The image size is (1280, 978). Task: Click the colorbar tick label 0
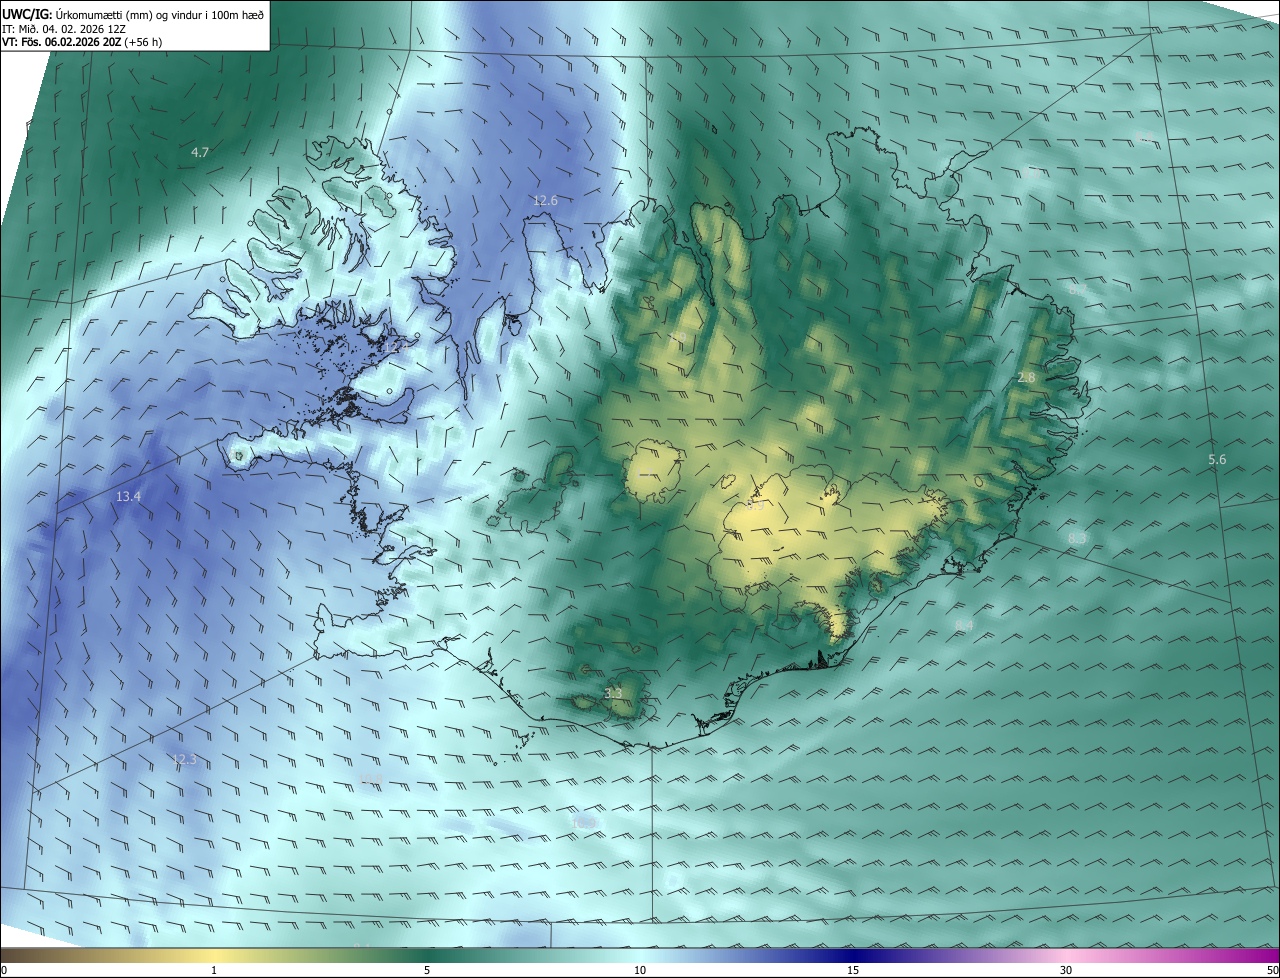4,970
